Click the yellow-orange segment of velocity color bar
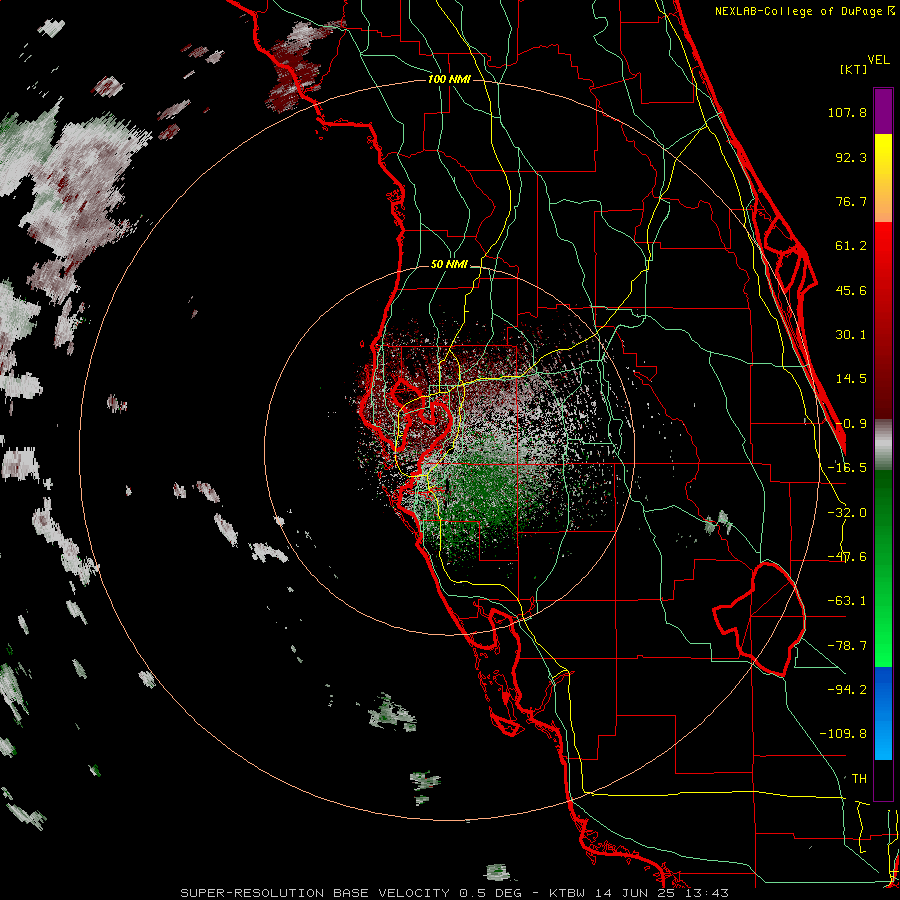 (x=883, y=179)
